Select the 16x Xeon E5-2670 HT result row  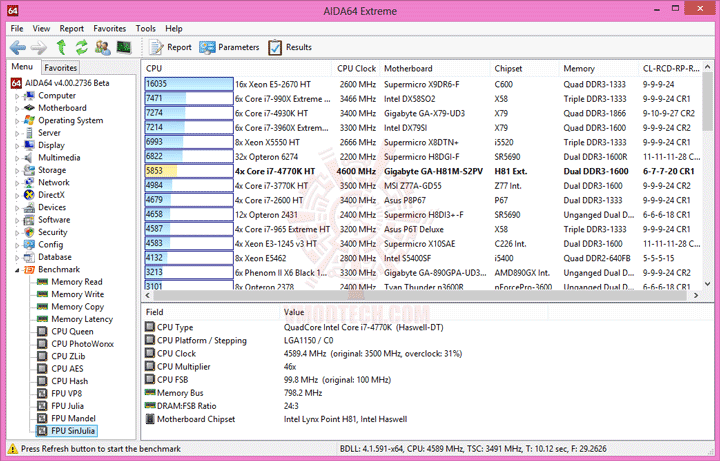[422, 84]
